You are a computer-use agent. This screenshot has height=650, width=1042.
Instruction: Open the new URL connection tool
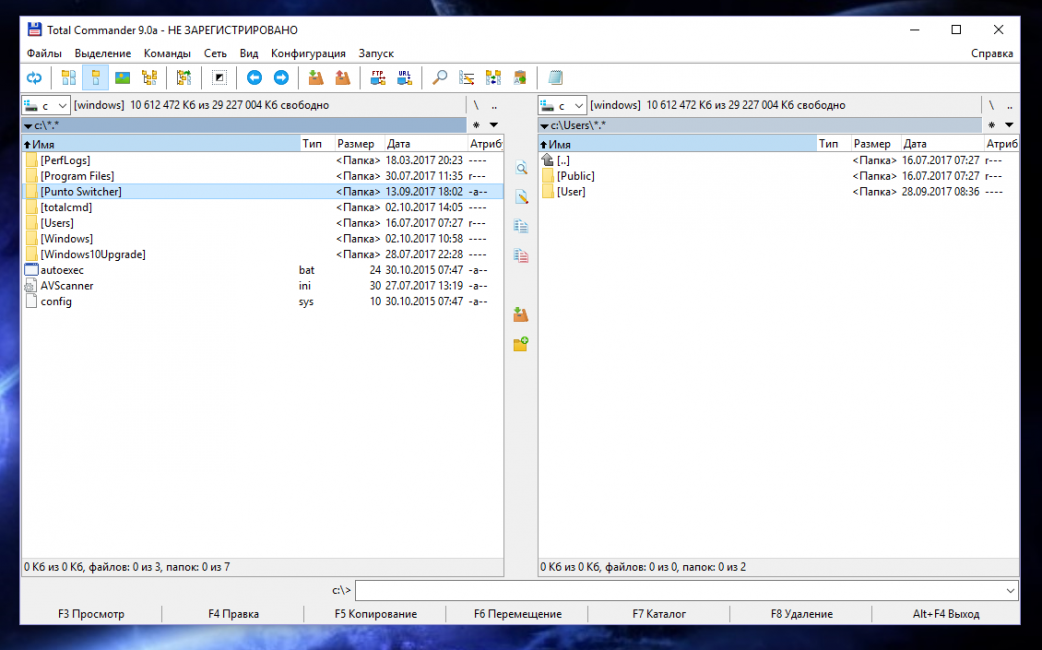(x=404, y=78)
